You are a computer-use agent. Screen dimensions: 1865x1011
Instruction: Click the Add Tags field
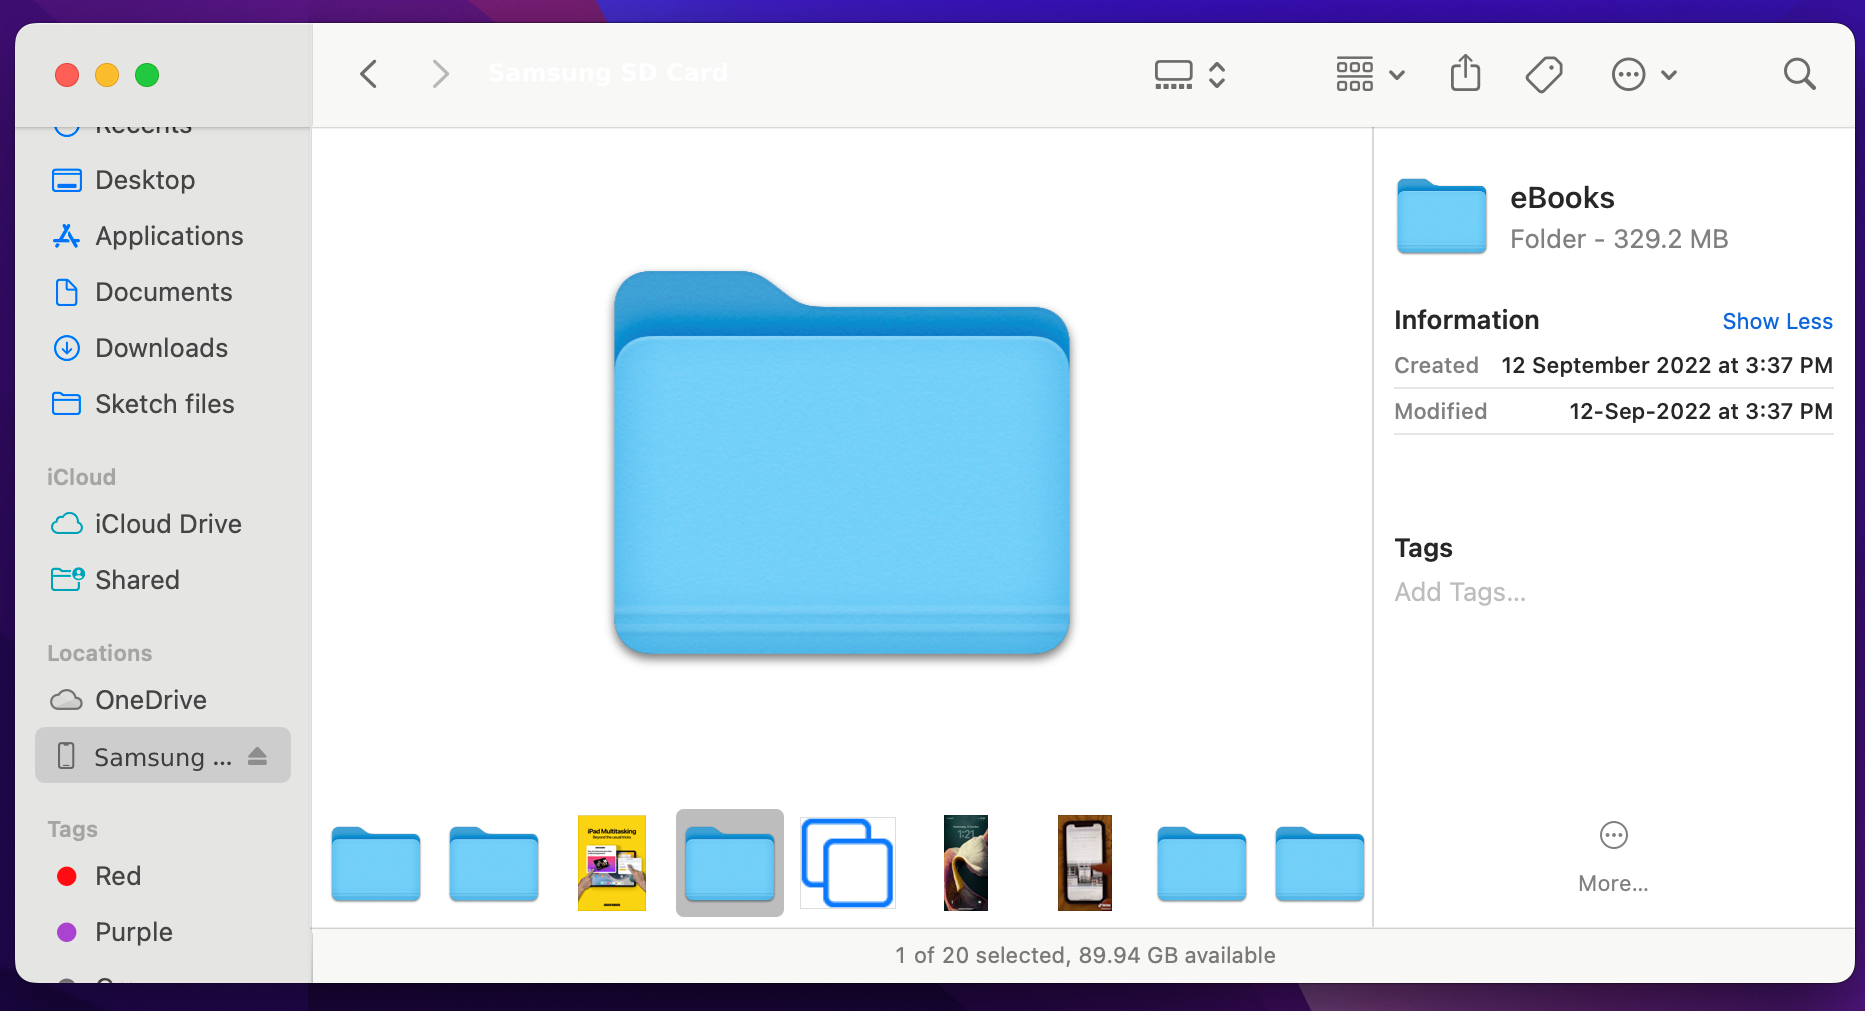point(1460,592)
